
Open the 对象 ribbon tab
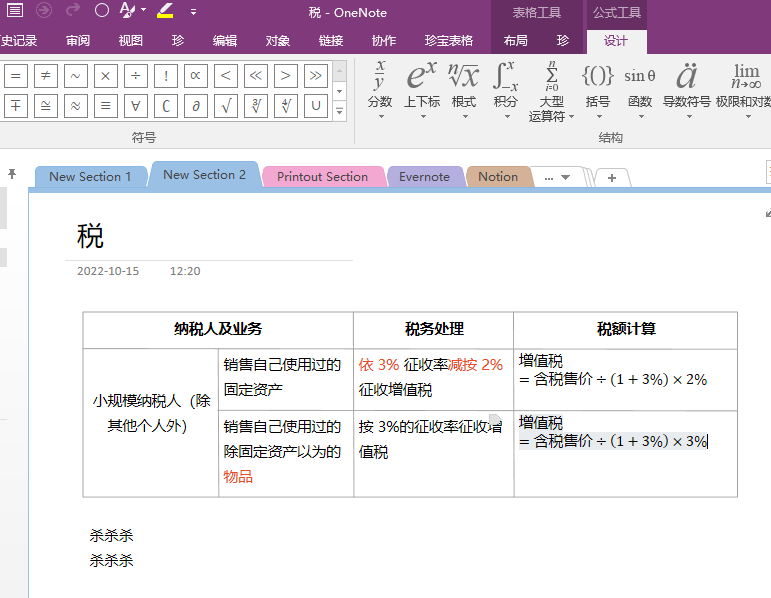[278, 40]
